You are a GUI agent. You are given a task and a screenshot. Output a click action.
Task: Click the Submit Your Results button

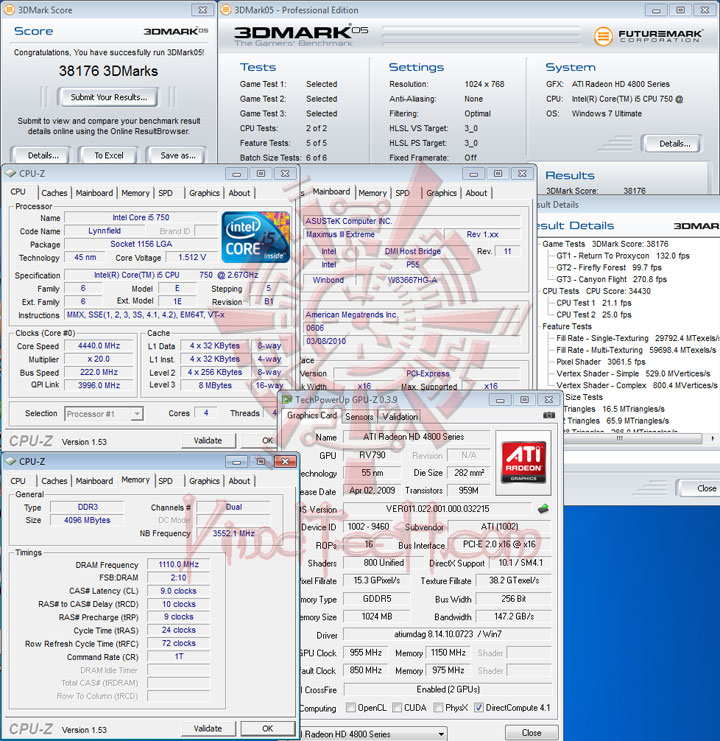pos(109,97)
